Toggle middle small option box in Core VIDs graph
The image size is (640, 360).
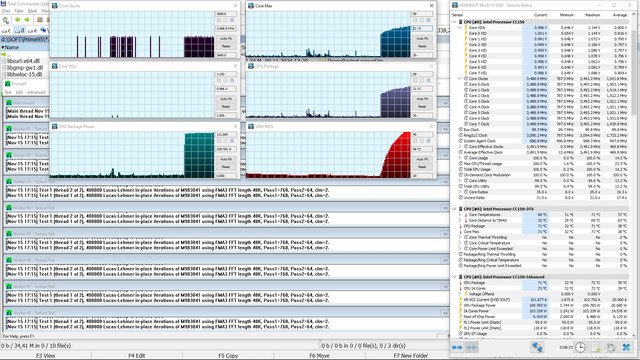225,80
